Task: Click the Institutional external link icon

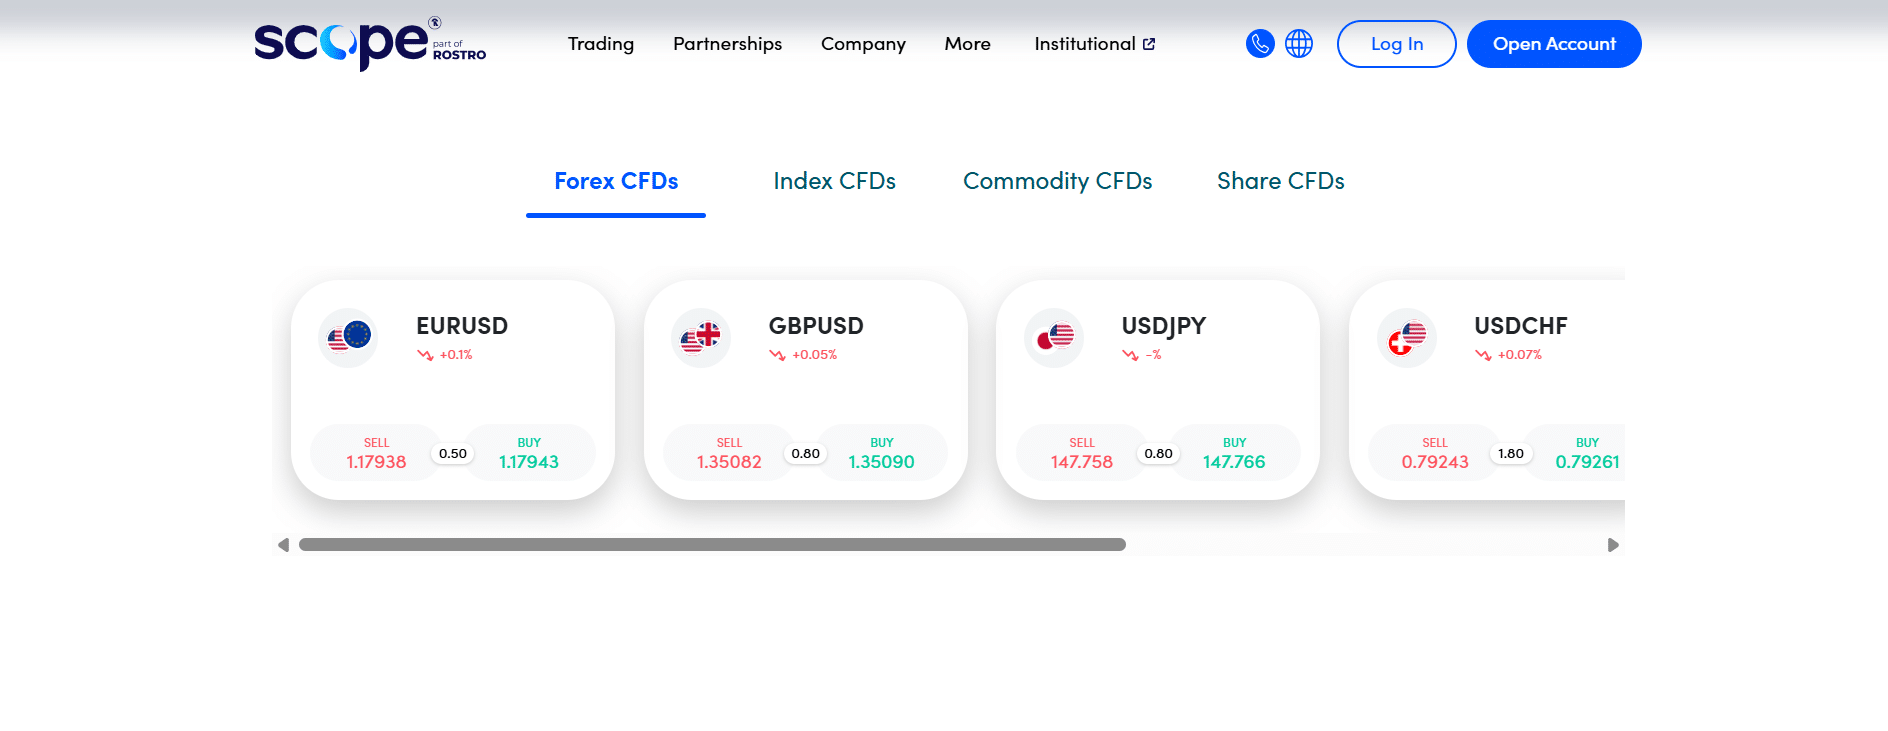Action: click(1149, 44)
